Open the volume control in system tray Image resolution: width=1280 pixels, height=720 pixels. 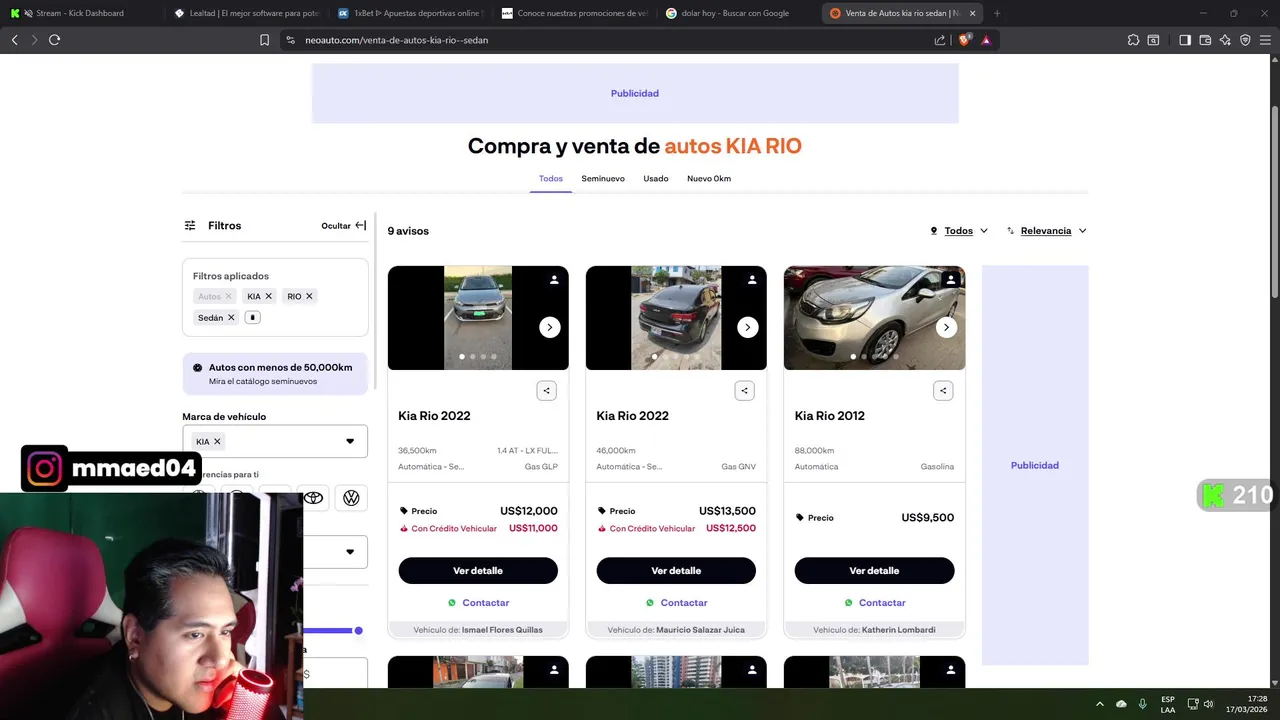1208,704
